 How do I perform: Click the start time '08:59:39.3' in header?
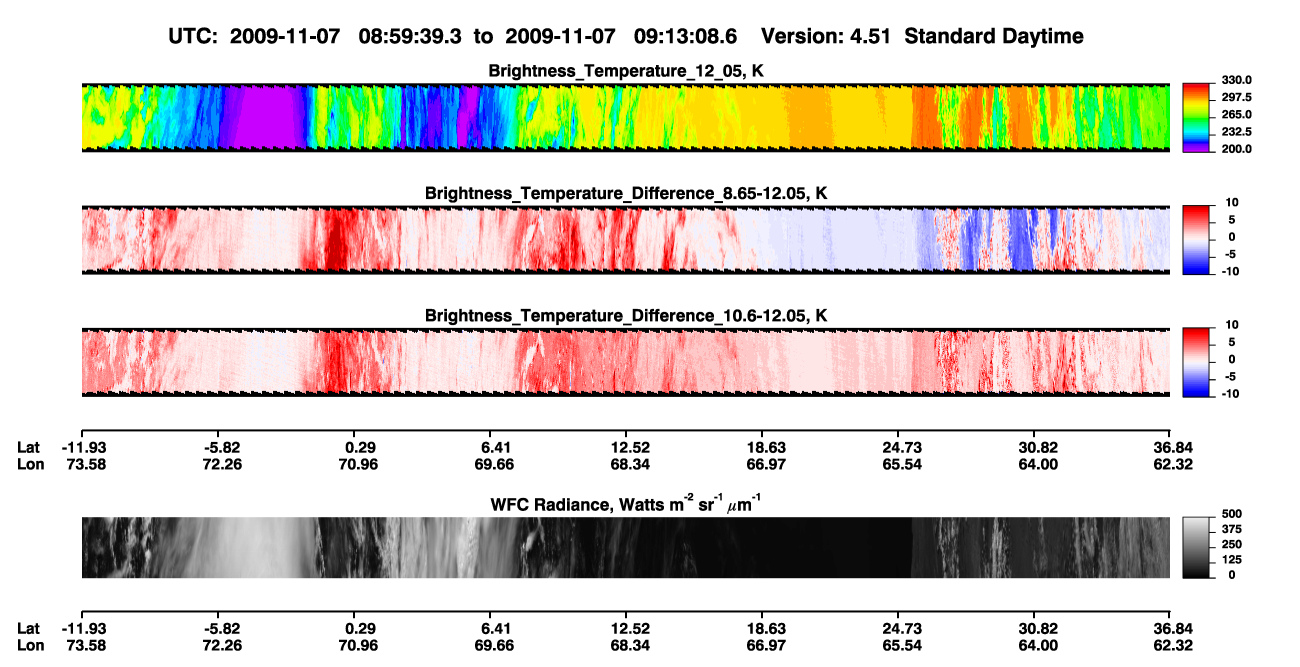(409, 37)
